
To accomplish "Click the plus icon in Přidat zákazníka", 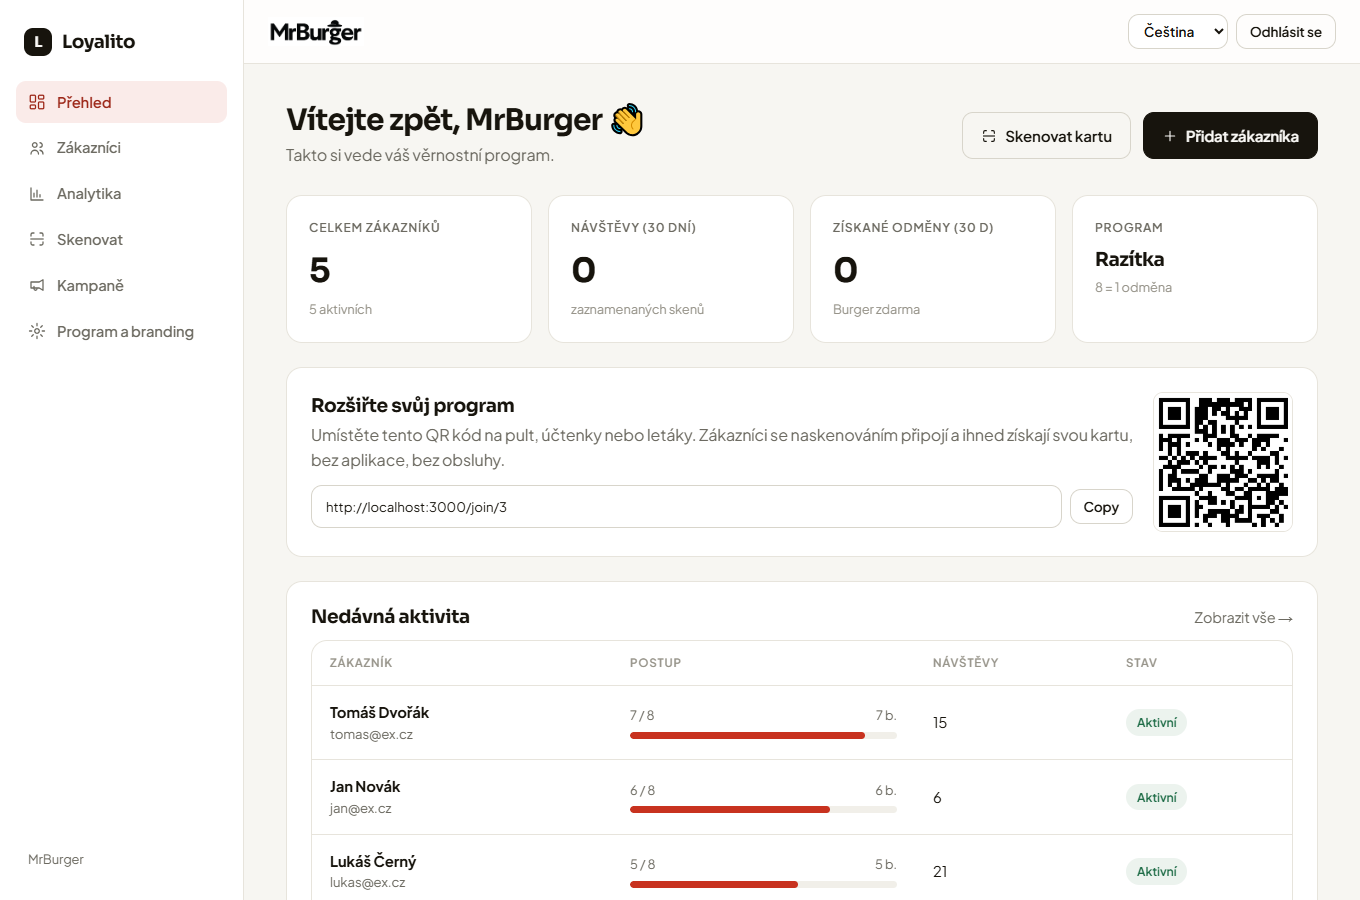I will pos(1170,136).
